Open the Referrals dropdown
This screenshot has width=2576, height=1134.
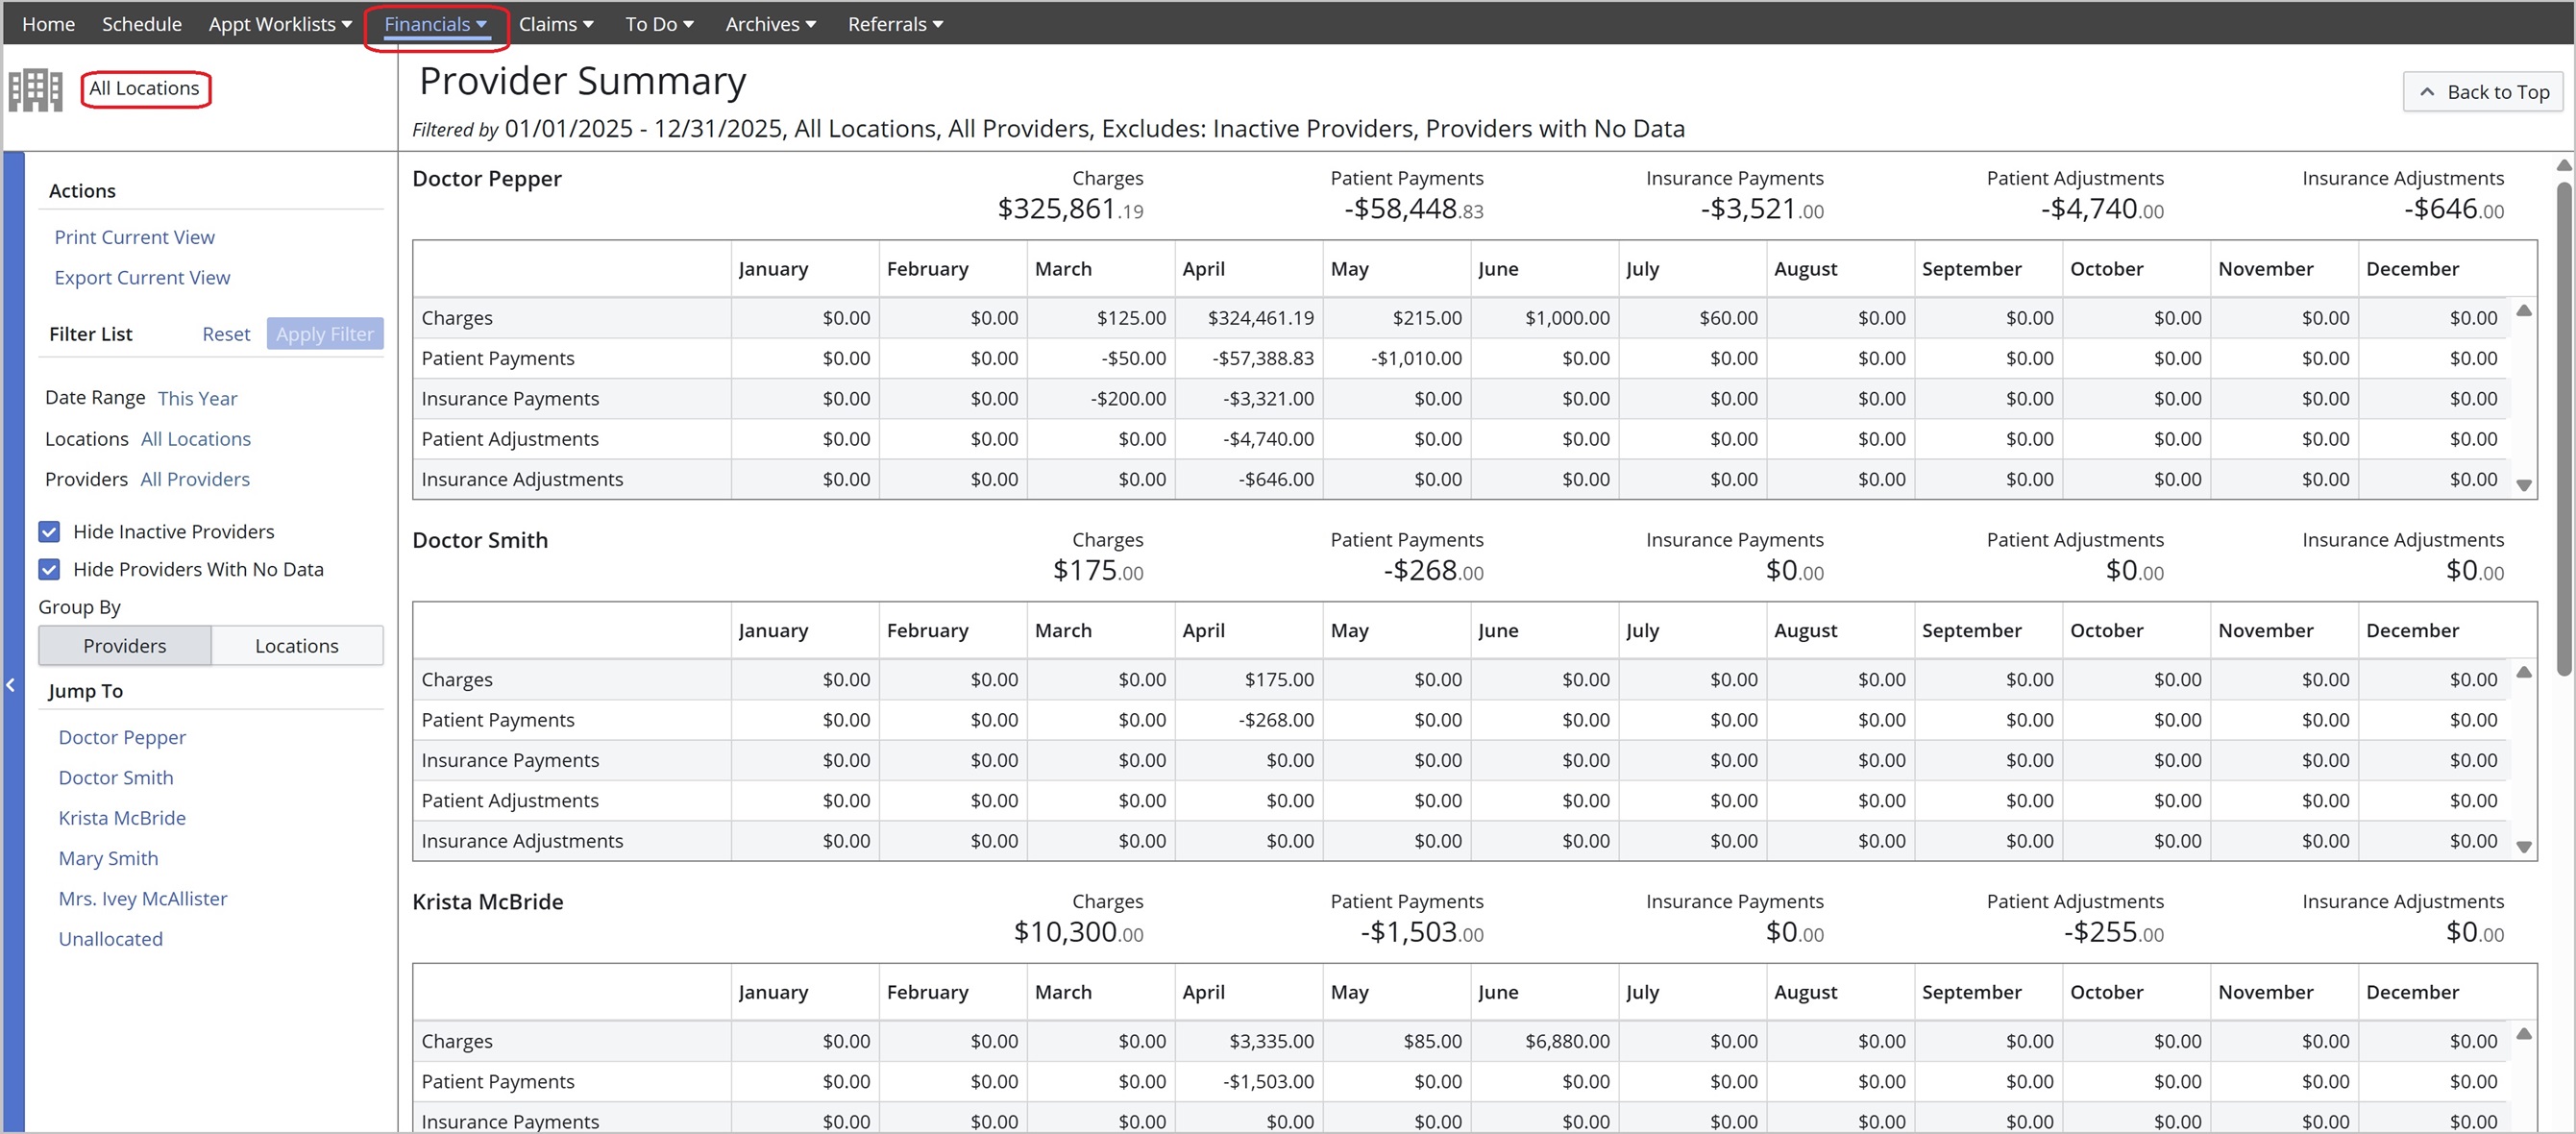896,24
